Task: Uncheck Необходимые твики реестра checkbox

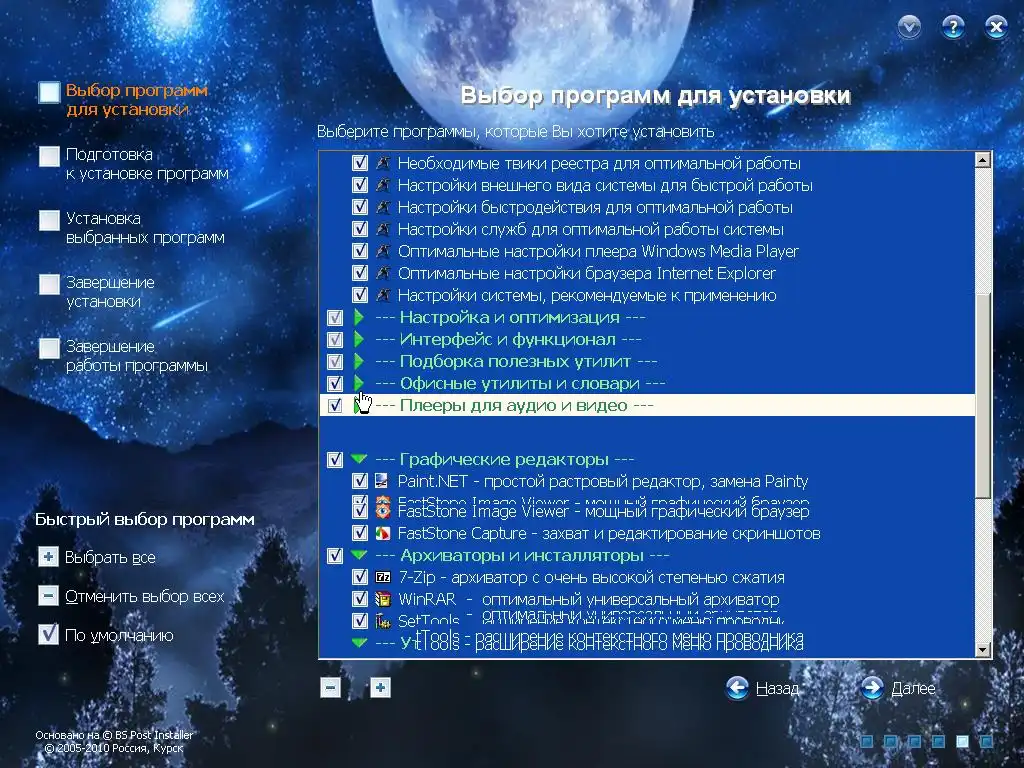Action: pyautogui.click(x=360, y=163)
